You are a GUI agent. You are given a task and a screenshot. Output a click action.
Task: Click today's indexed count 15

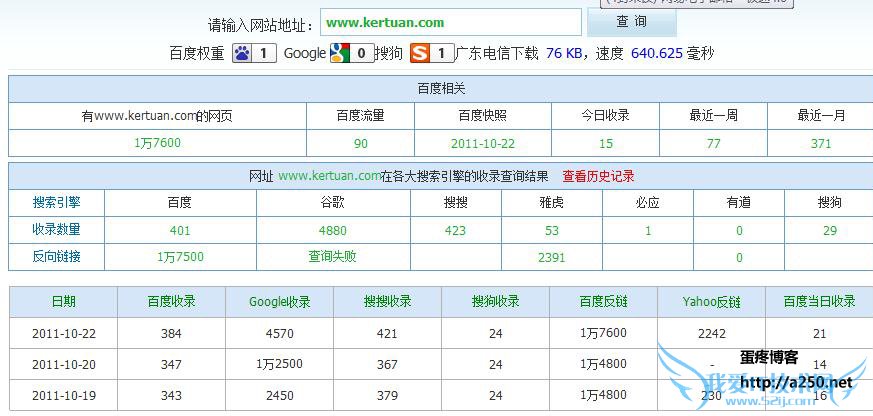[x=606, y=144]
